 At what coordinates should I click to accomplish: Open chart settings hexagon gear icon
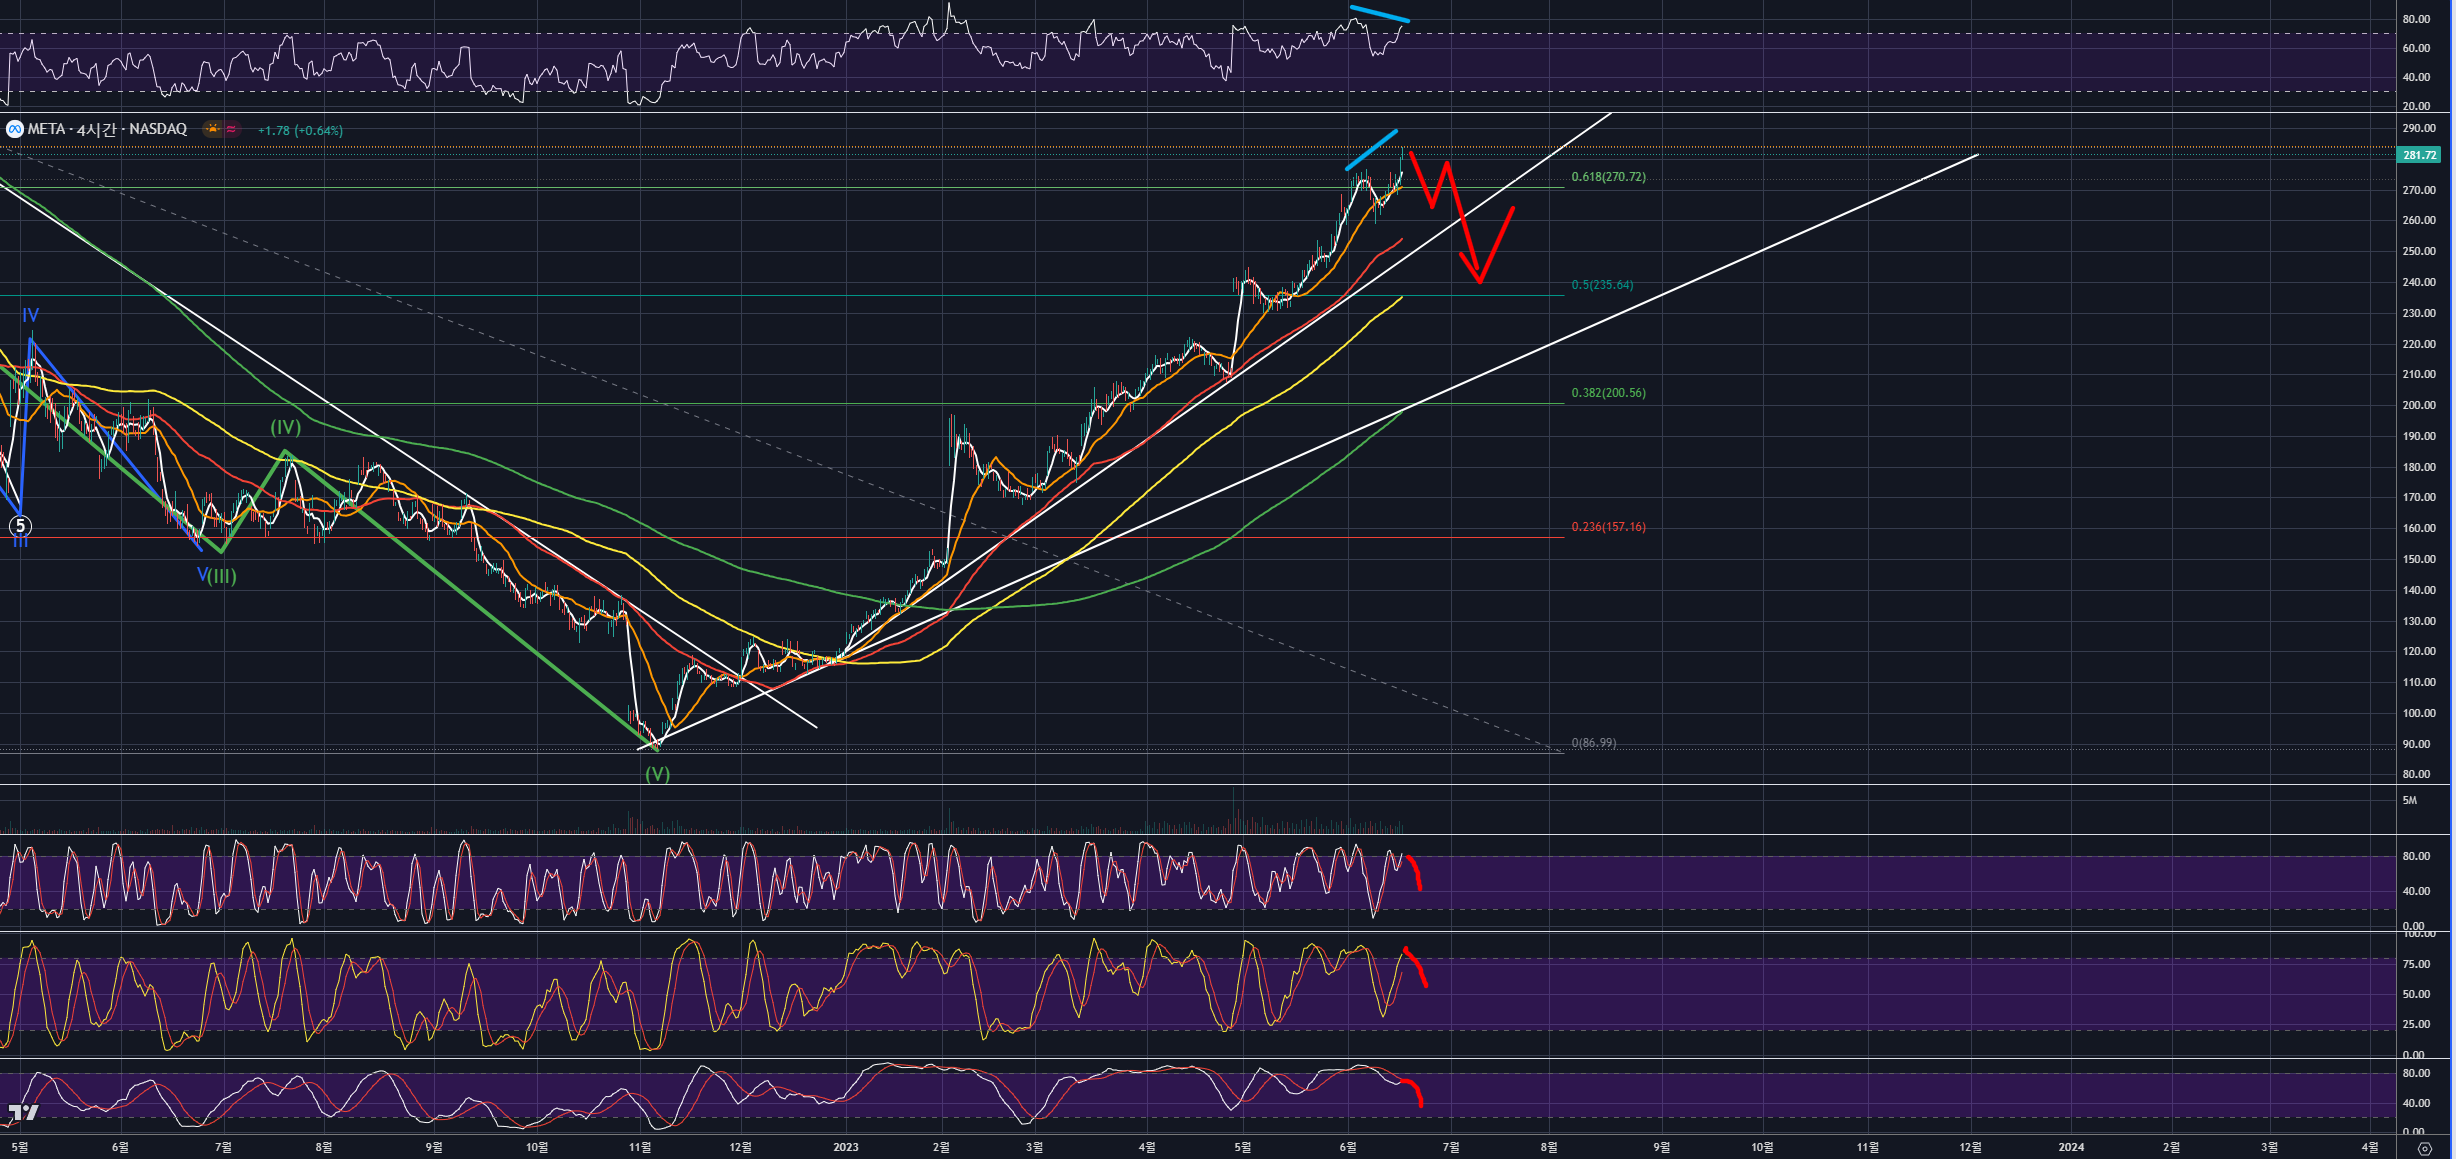tap(2424, 1148)
